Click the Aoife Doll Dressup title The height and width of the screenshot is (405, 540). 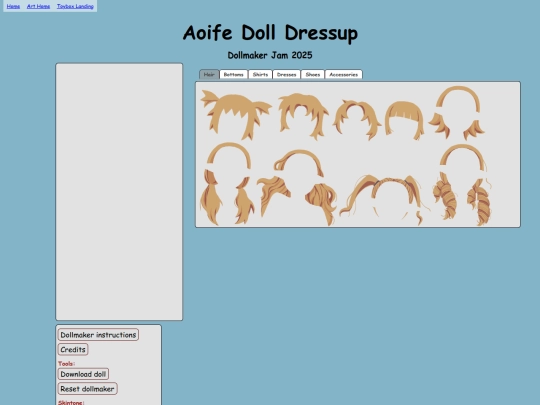coord(270,33)
